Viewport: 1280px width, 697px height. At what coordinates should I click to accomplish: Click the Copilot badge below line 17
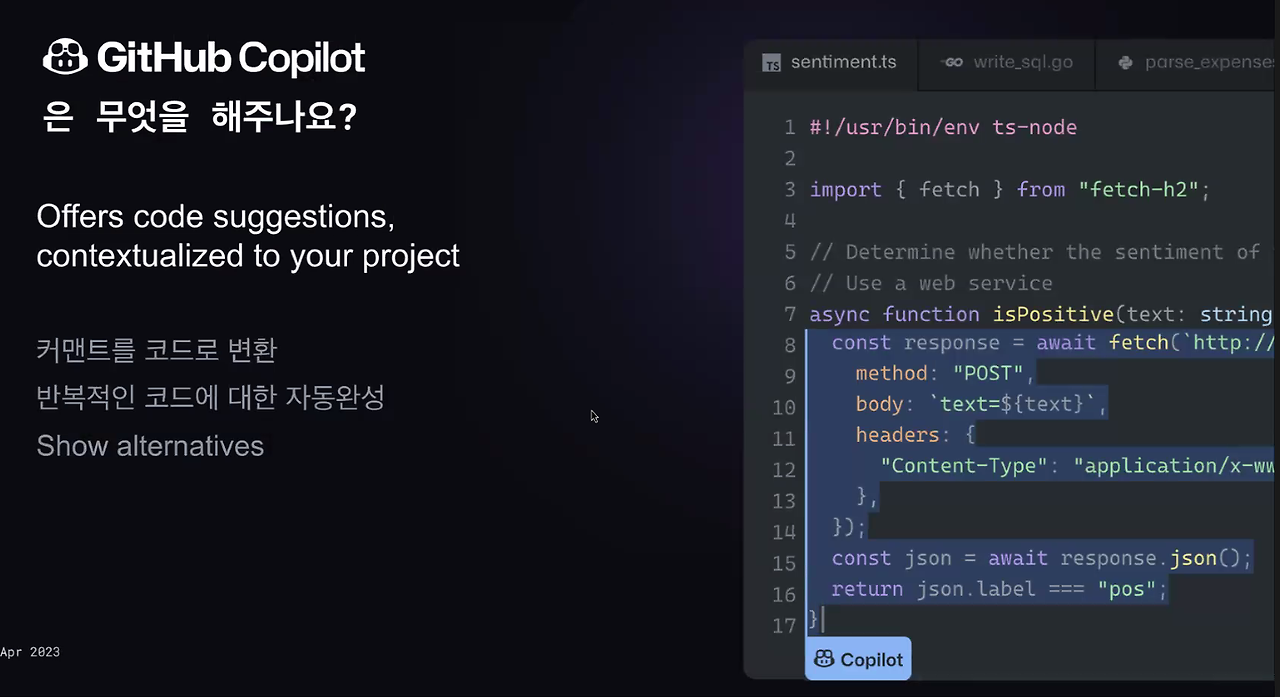tap(857, 659)
